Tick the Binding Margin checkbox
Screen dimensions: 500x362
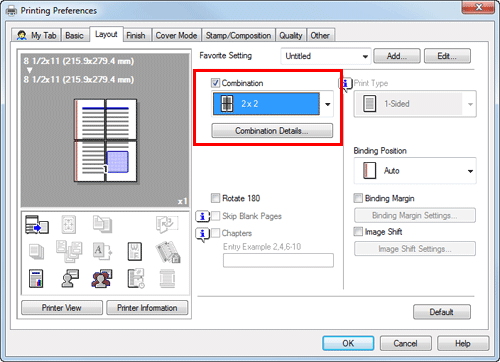pos(358,198)
